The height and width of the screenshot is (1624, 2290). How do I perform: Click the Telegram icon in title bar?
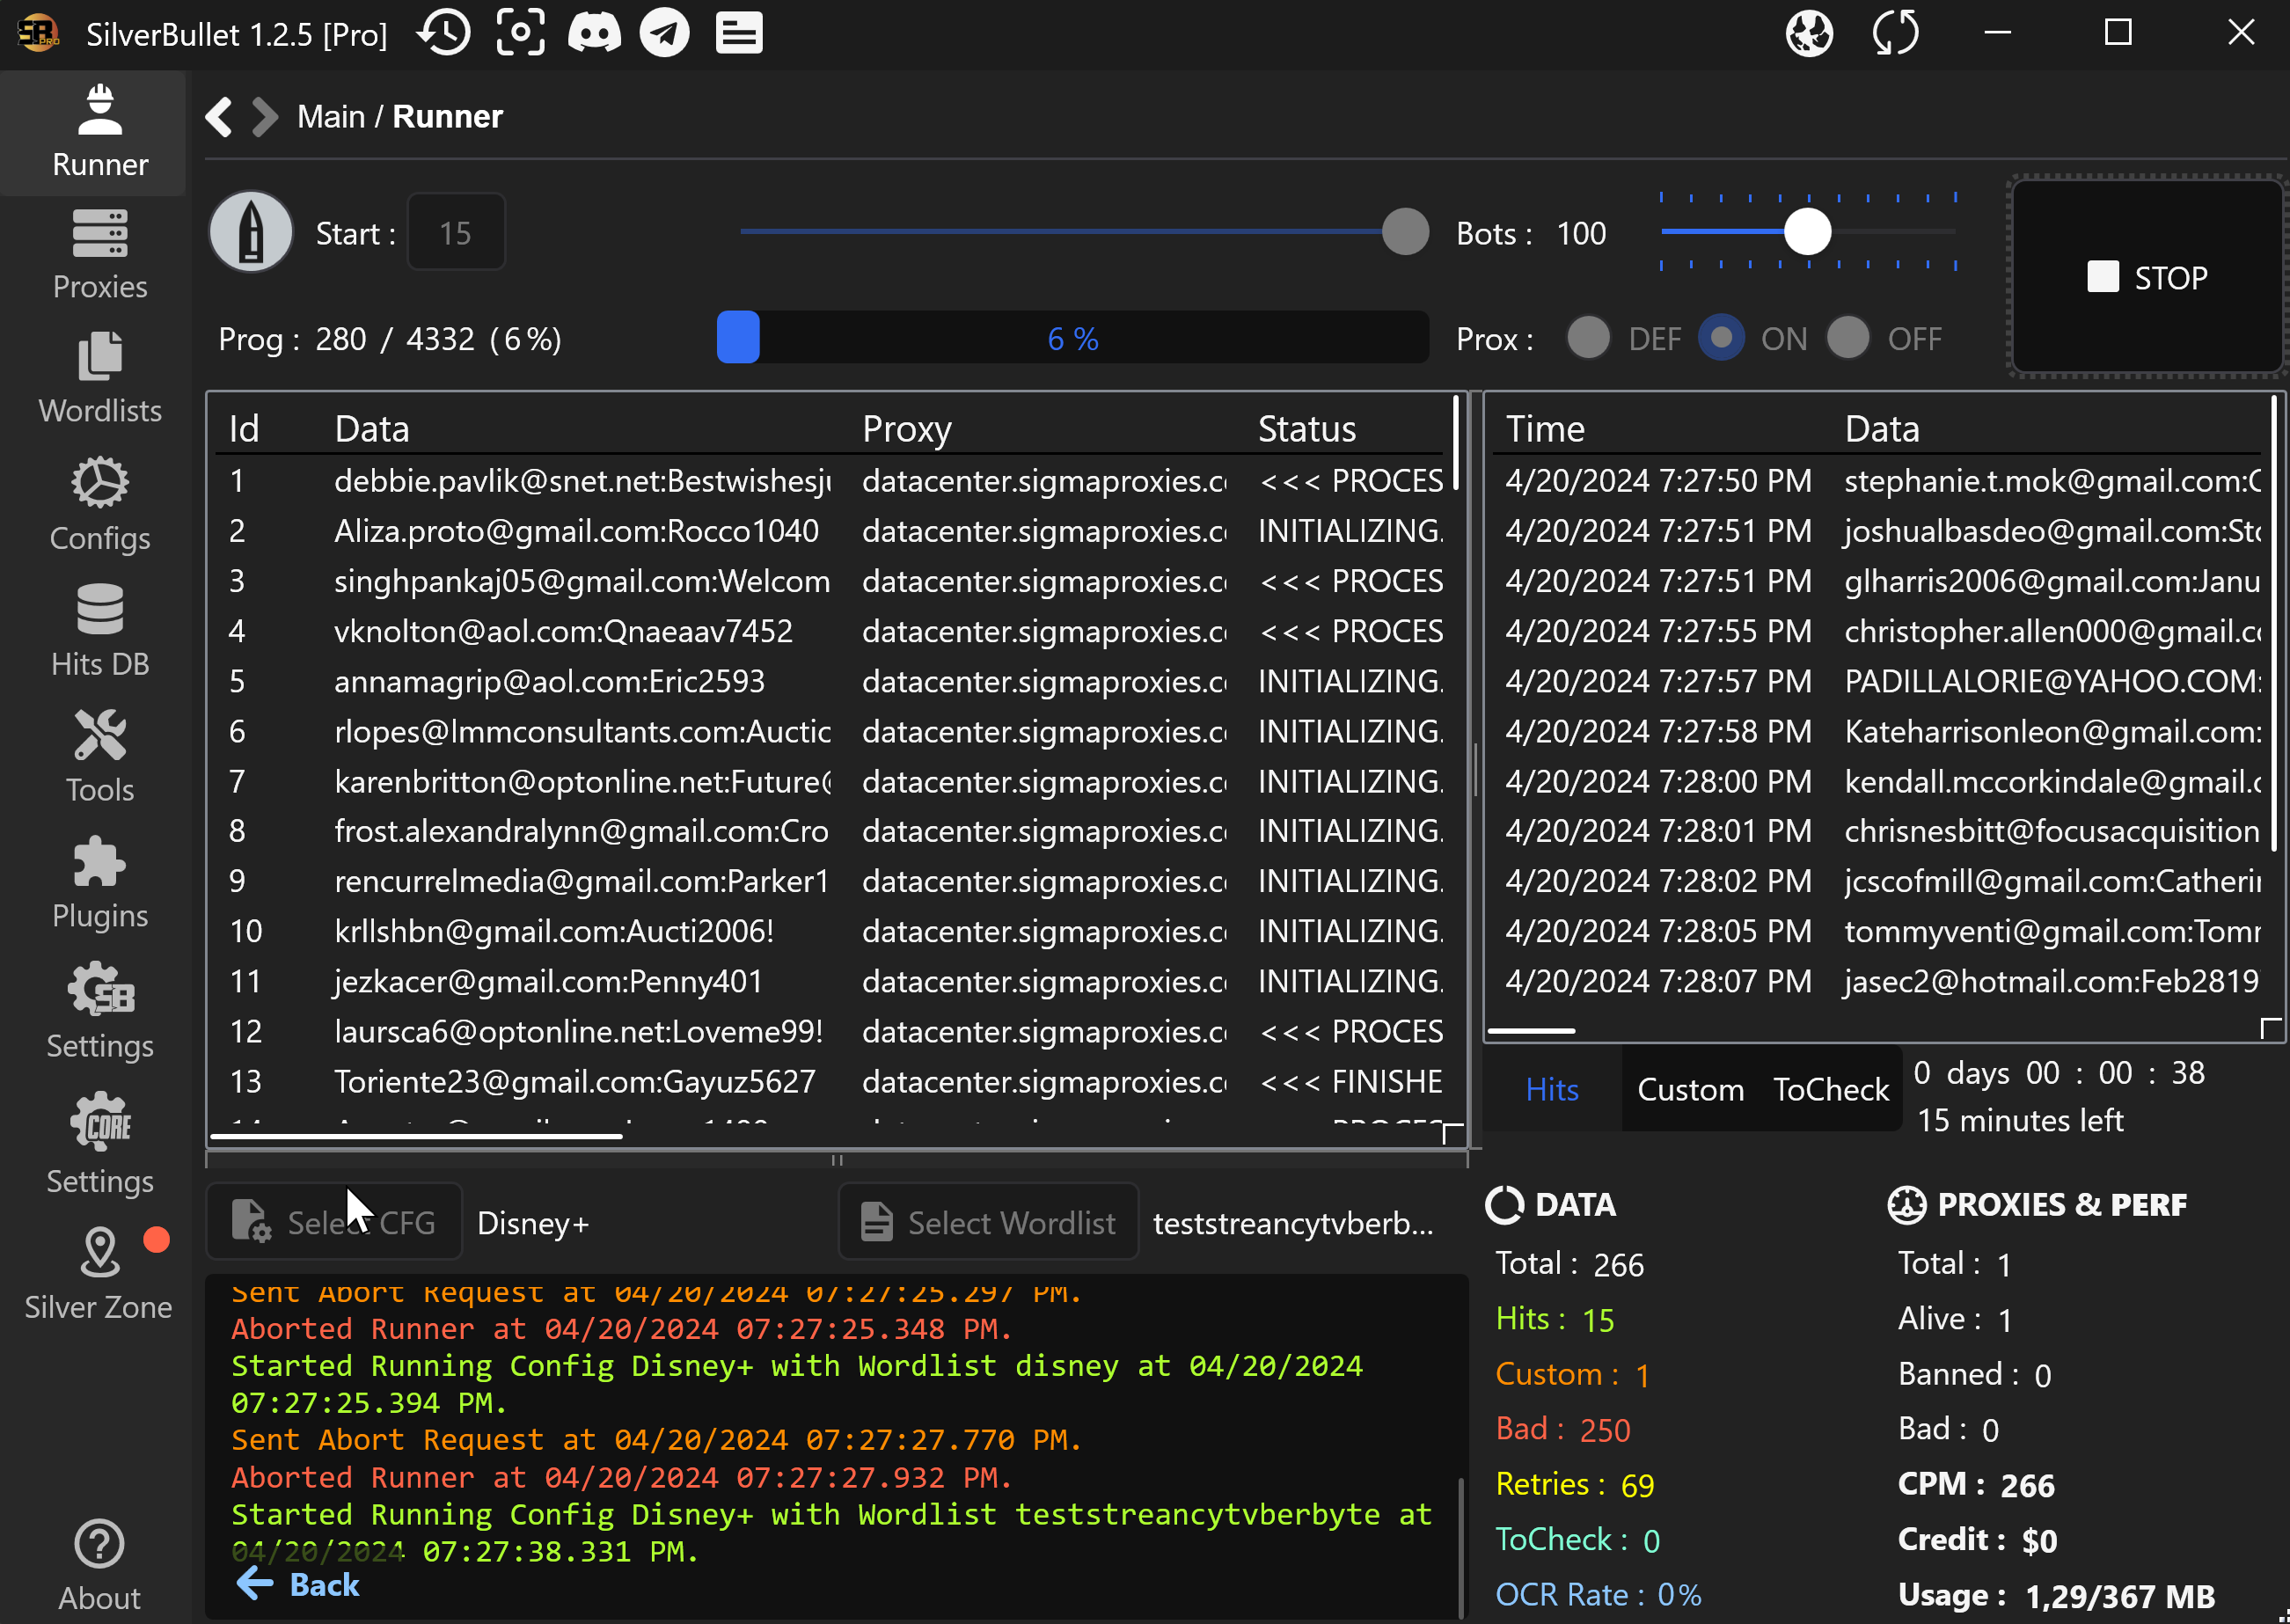[665, 34]
